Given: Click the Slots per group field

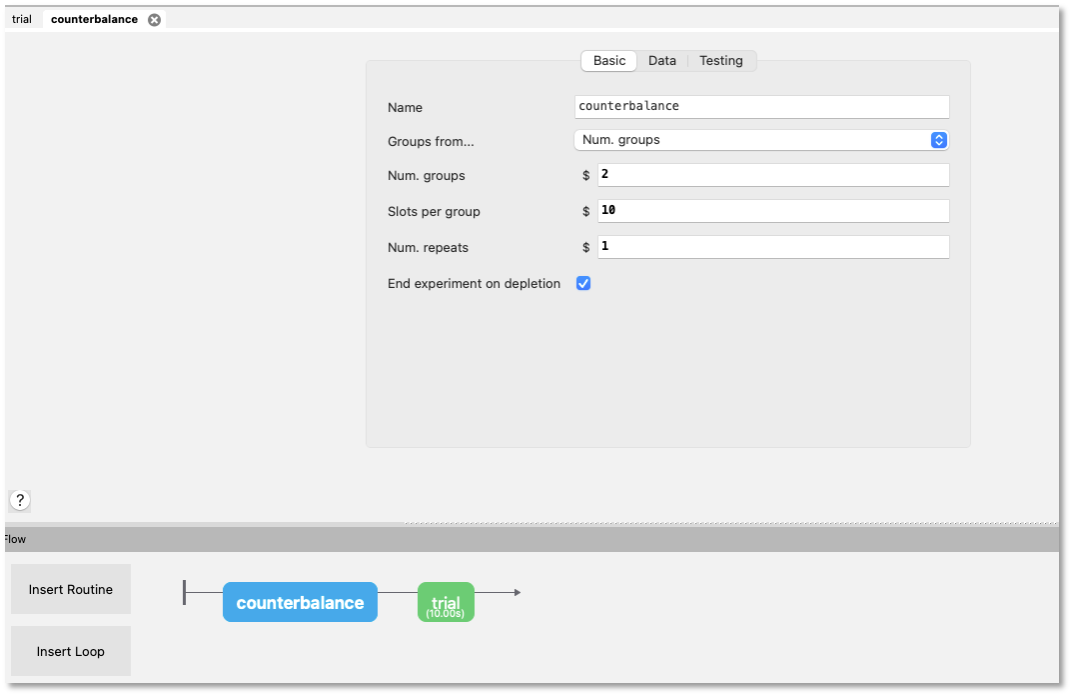Looking at the screenshot, I should 773,211.
